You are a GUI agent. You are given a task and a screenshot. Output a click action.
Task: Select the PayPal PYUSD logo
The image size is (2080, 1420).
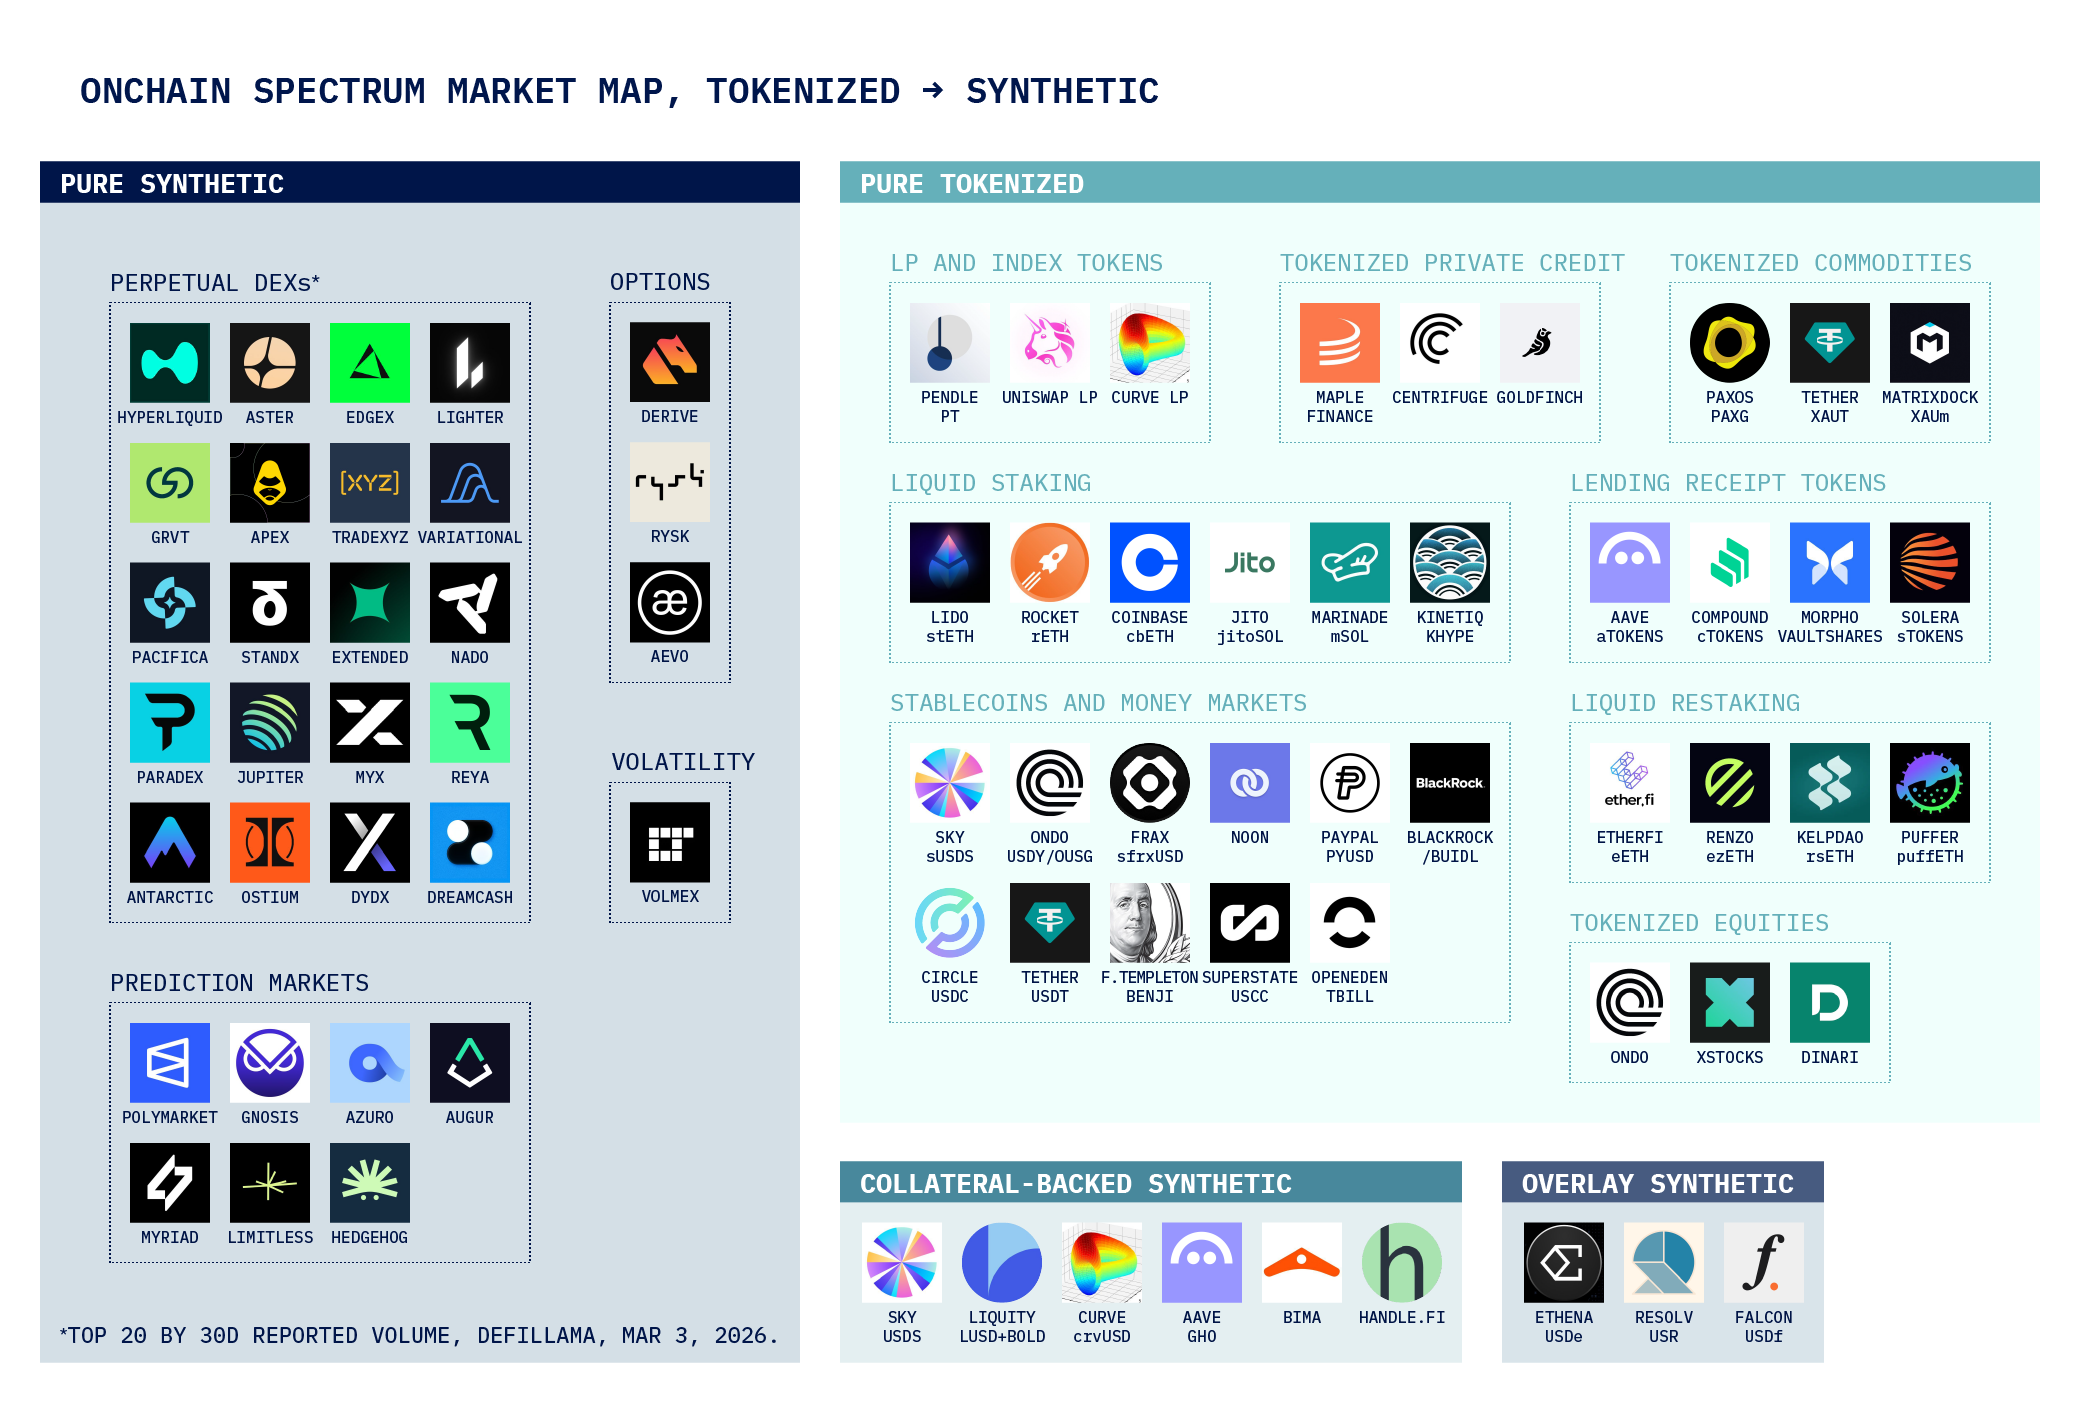click(x=1349, y=783)
